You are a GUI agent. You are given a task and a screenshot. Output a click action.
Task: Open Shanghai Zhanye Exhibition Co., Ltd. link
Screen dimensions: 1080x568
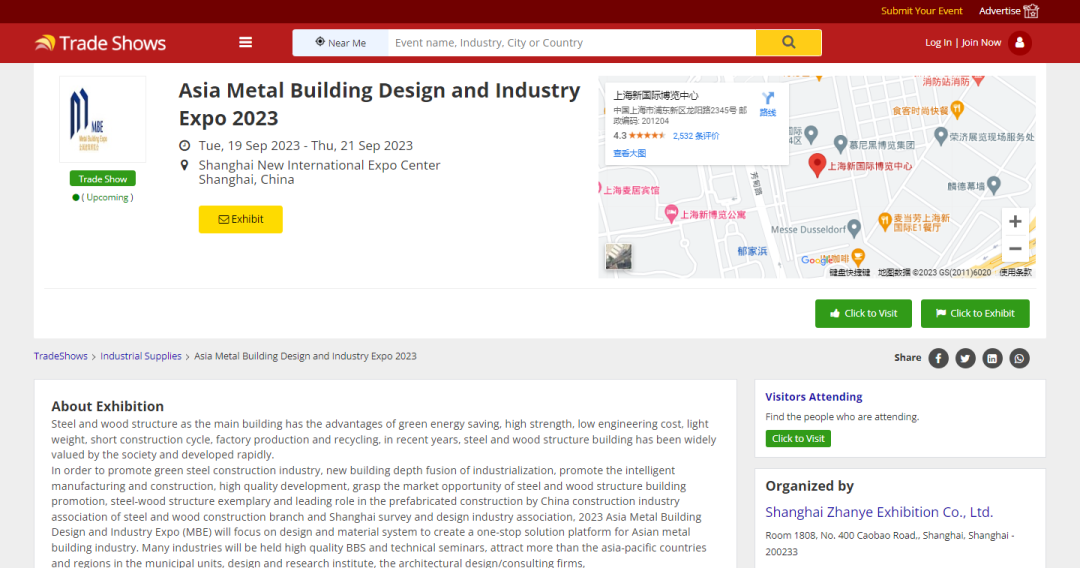[x=879, y=512]
